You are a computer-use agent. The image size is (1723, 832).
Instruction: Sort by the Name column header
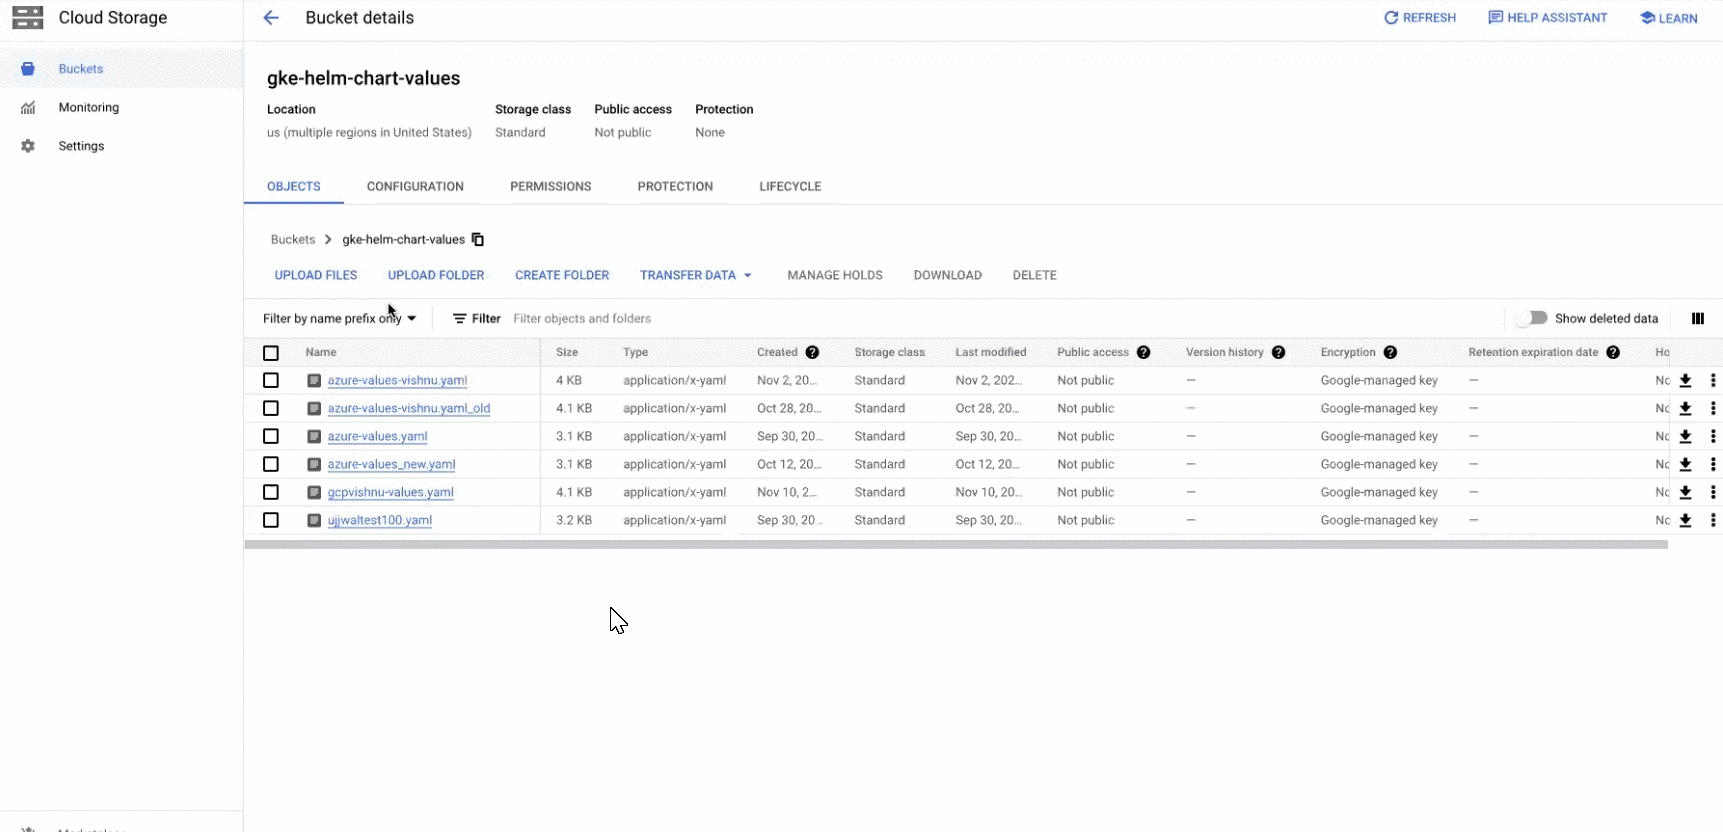pos(321,352)
